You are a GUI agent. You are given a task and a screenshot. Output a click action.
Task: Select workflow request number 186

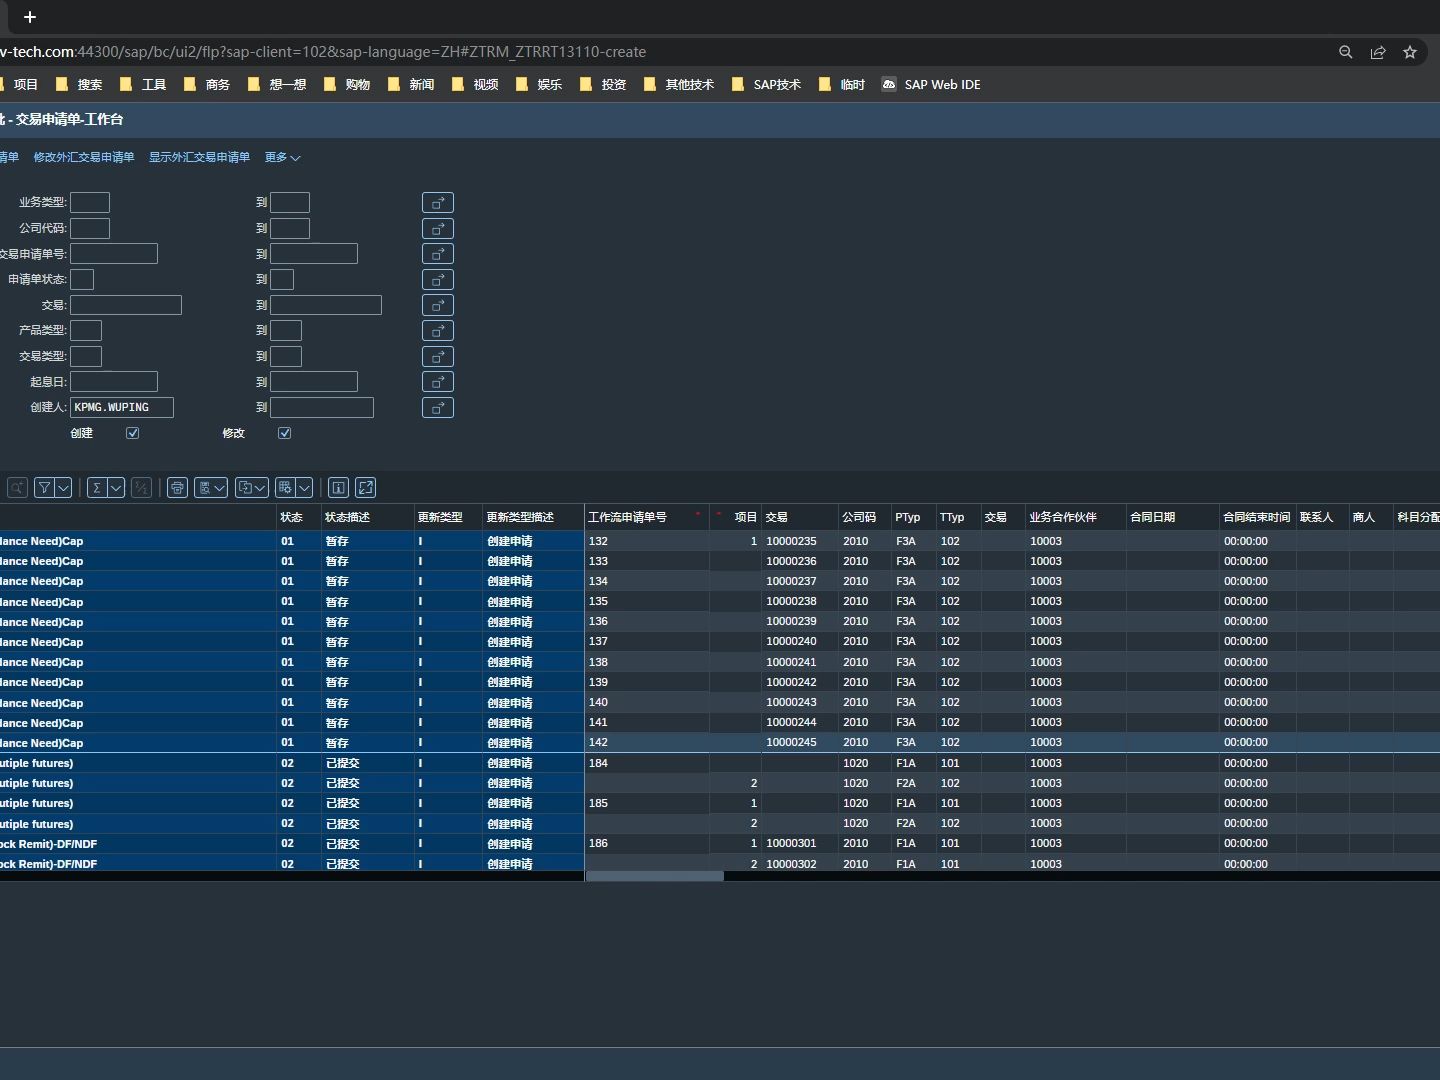[647, 844]
